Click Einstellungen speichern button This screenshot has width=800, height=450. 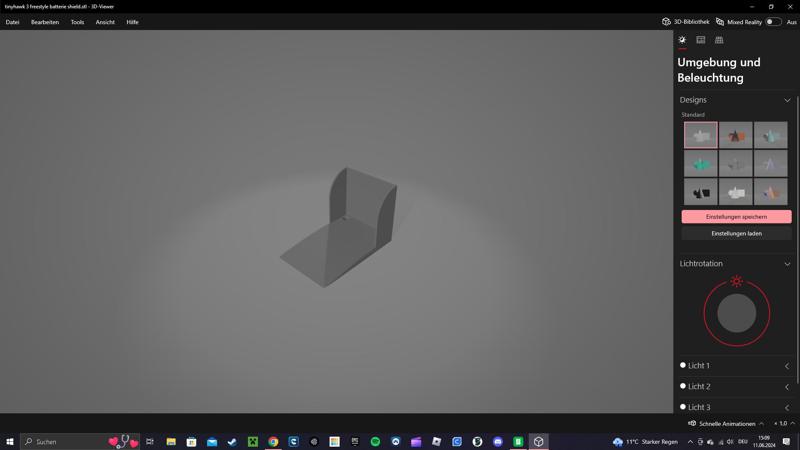[x=736, y=217]
